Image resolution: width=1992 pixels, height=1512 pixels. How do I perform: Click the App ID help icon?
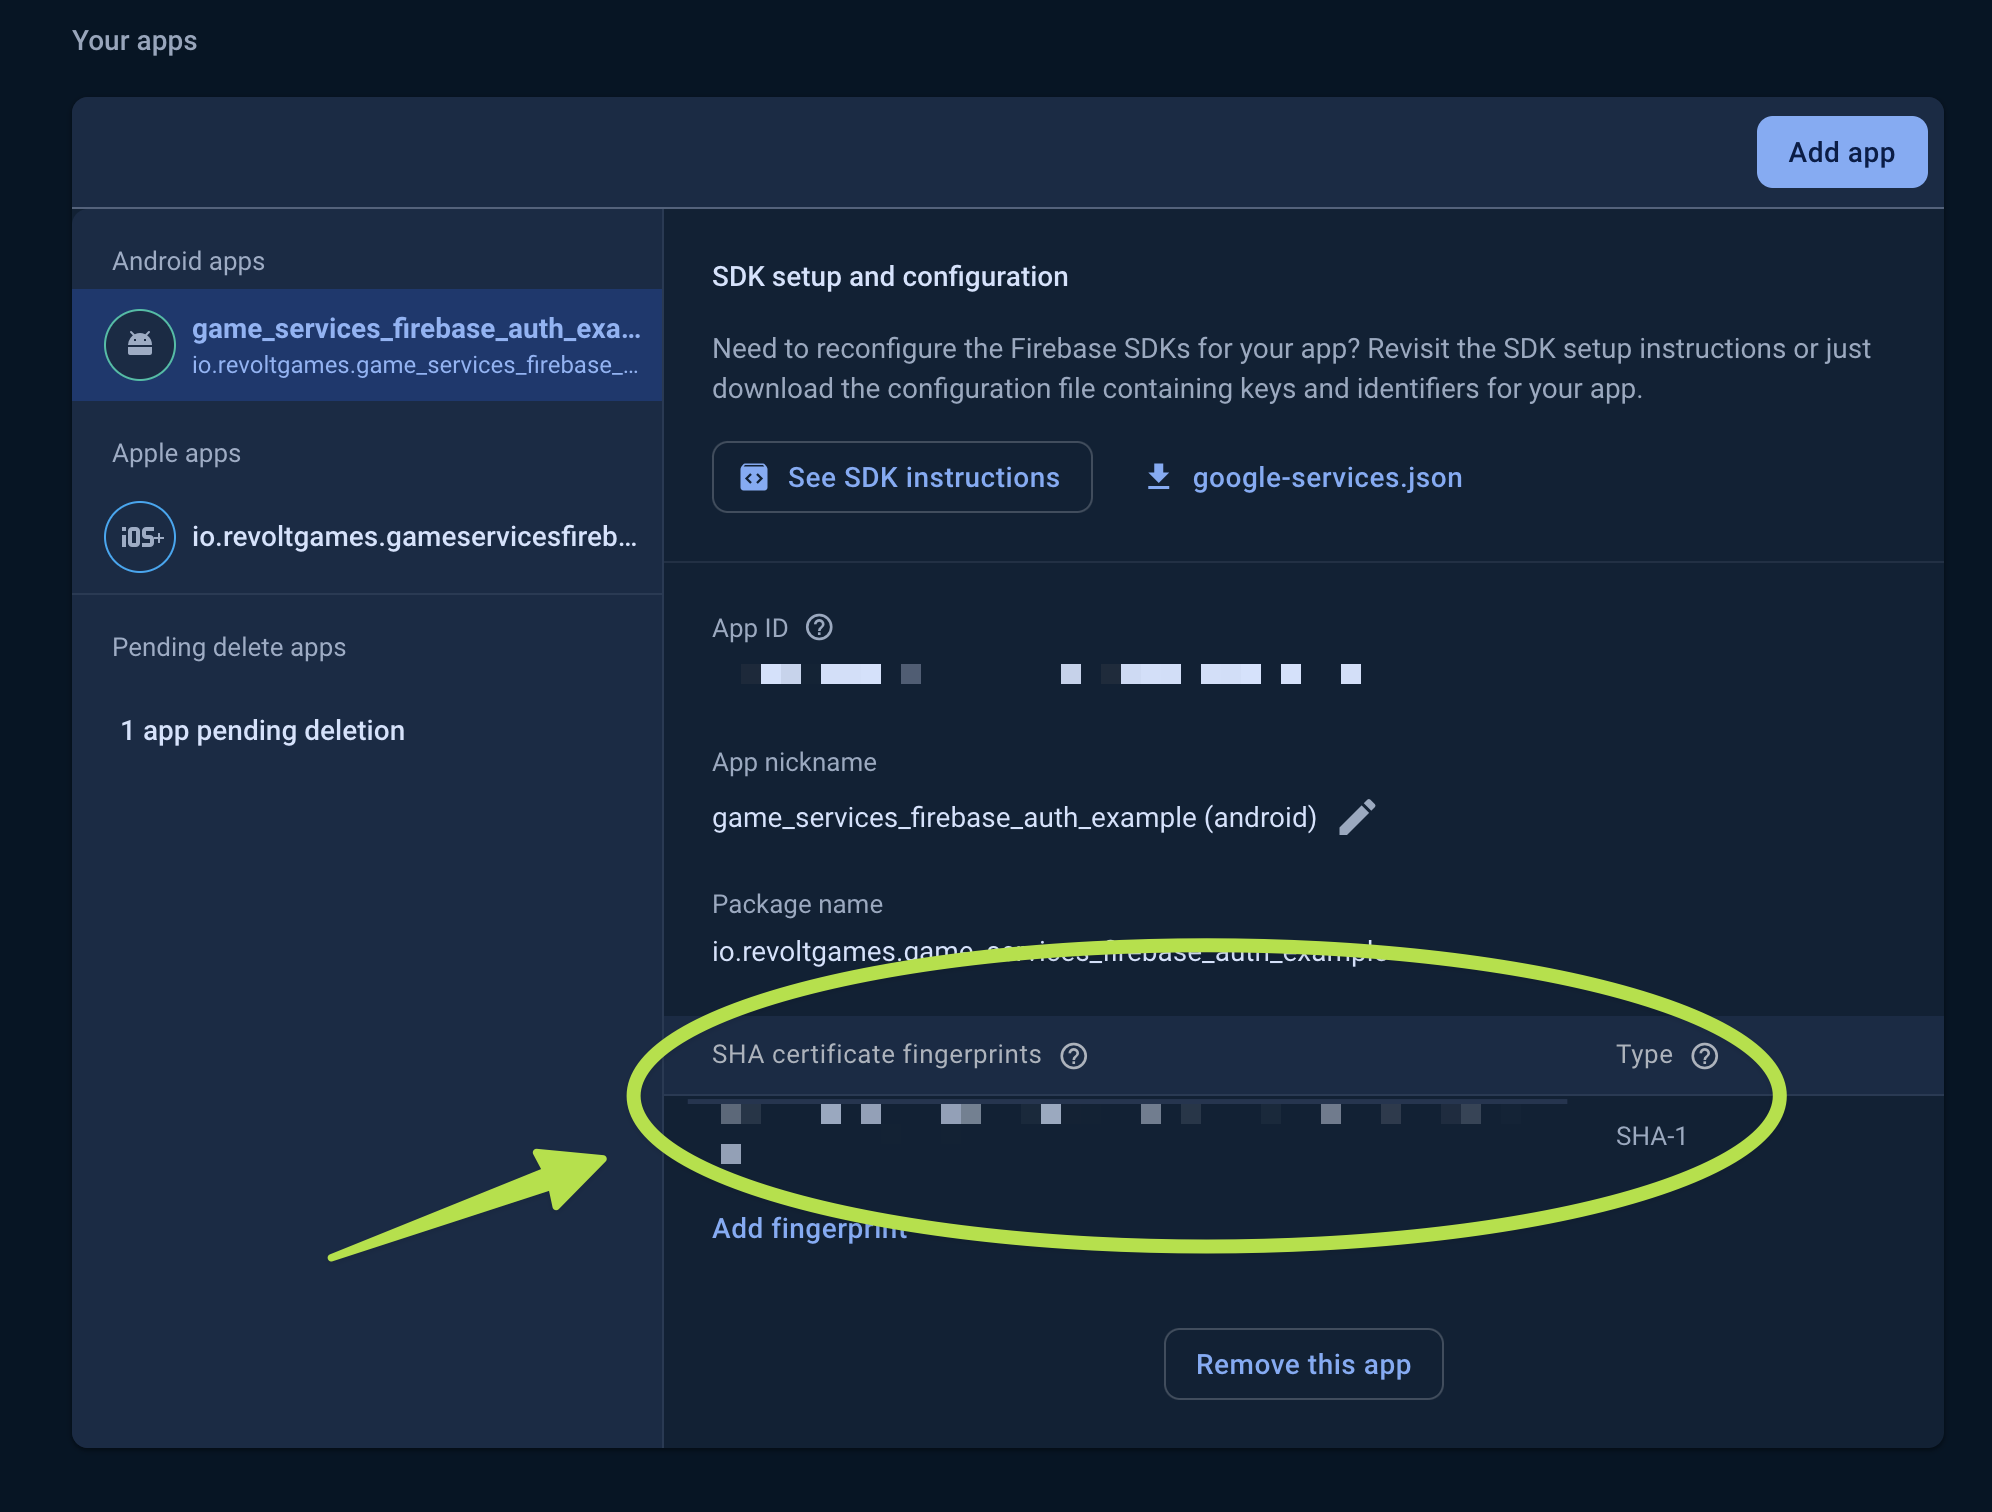(819, 628)
